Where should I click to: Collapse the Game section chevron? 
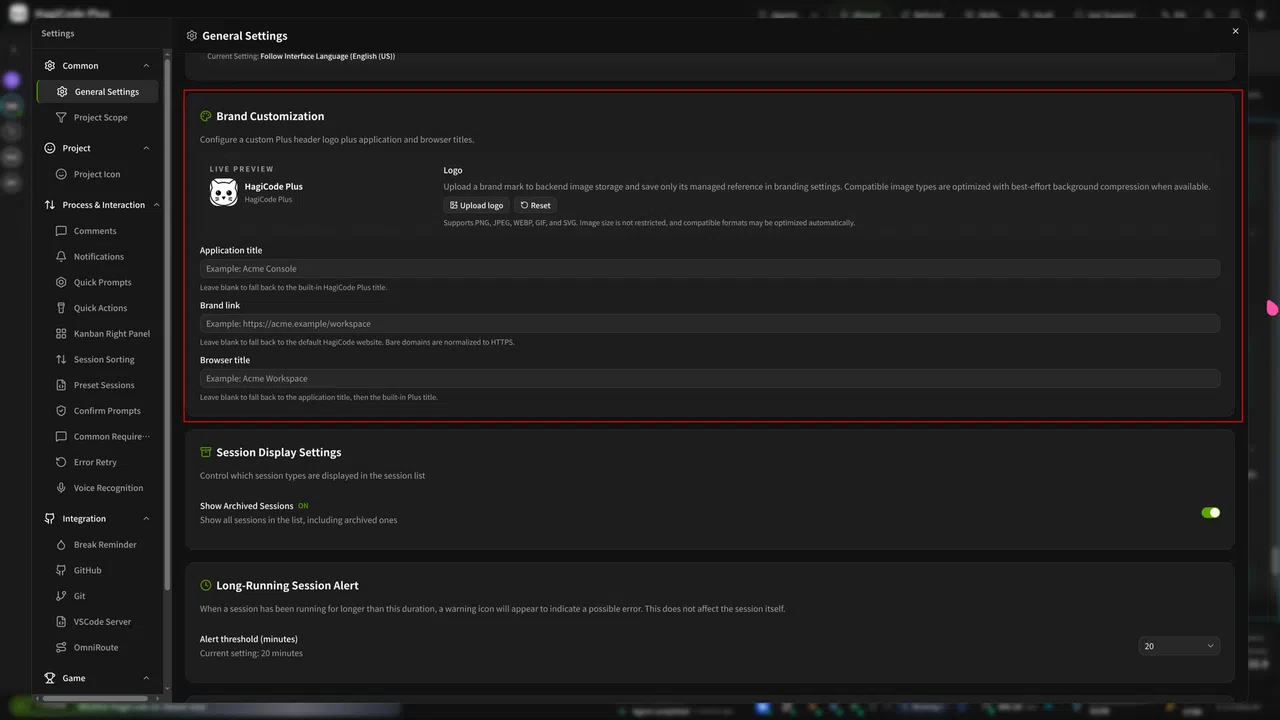click(146, 678)
